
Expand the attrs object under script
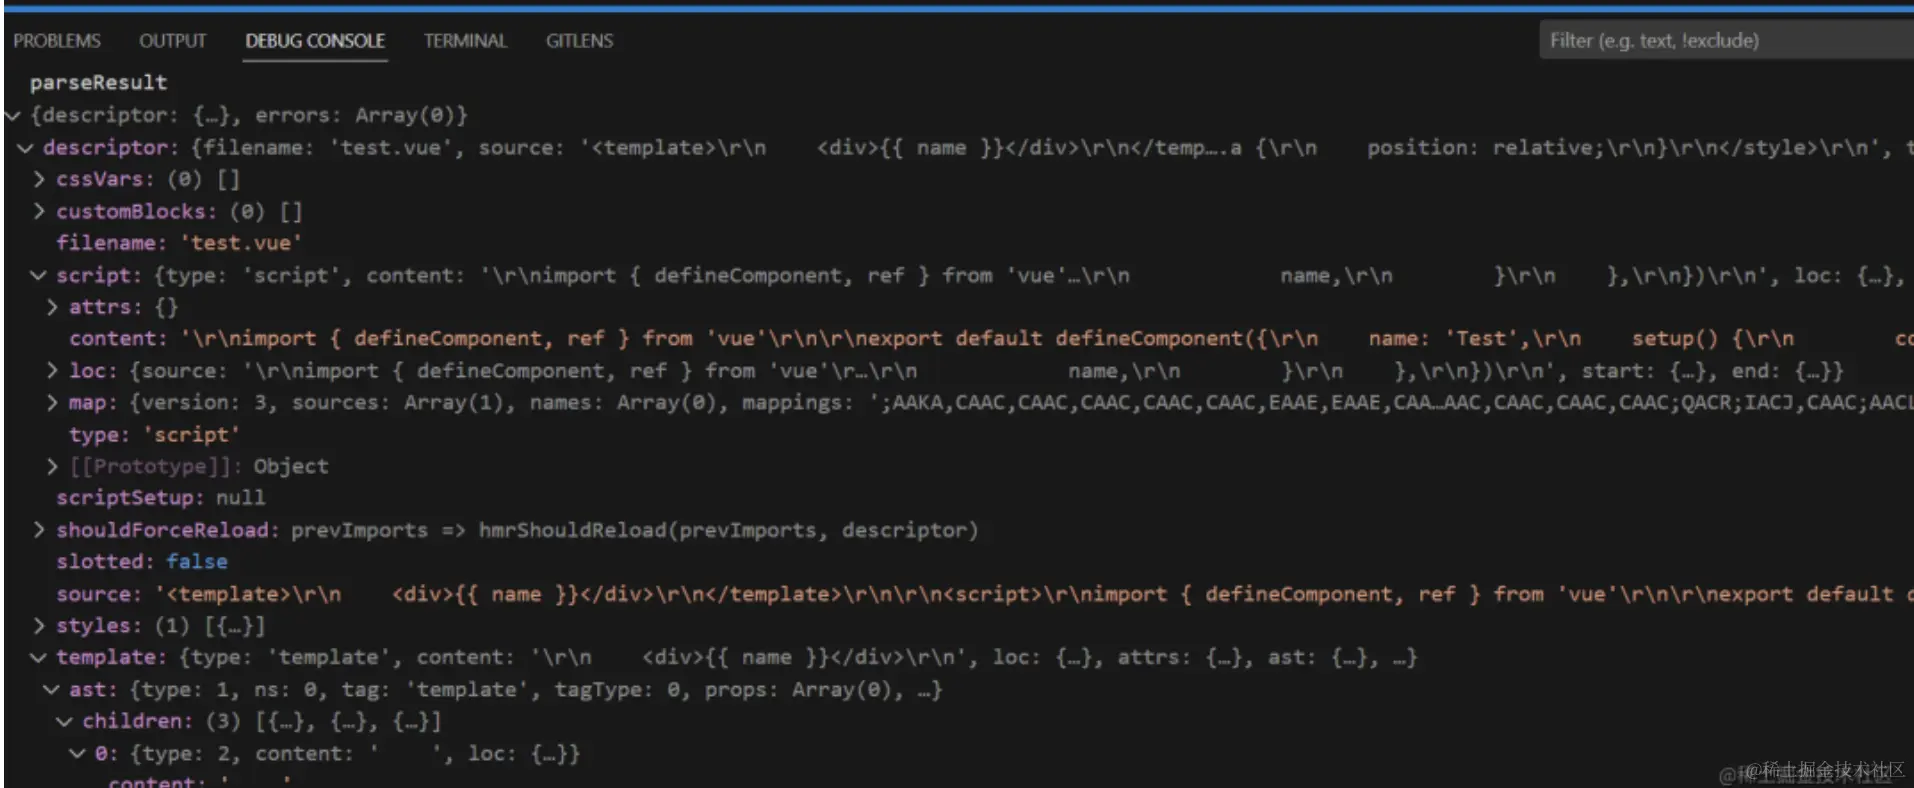point(52,307)
